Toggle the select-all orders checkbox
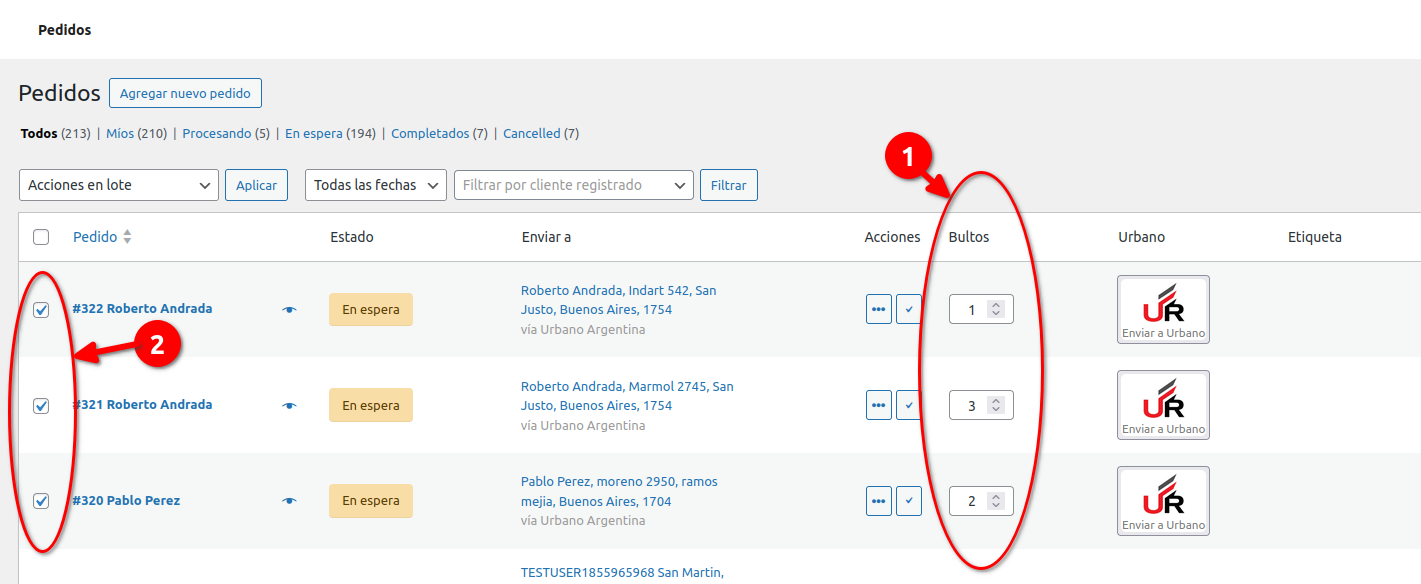 (x=41, y=237)
